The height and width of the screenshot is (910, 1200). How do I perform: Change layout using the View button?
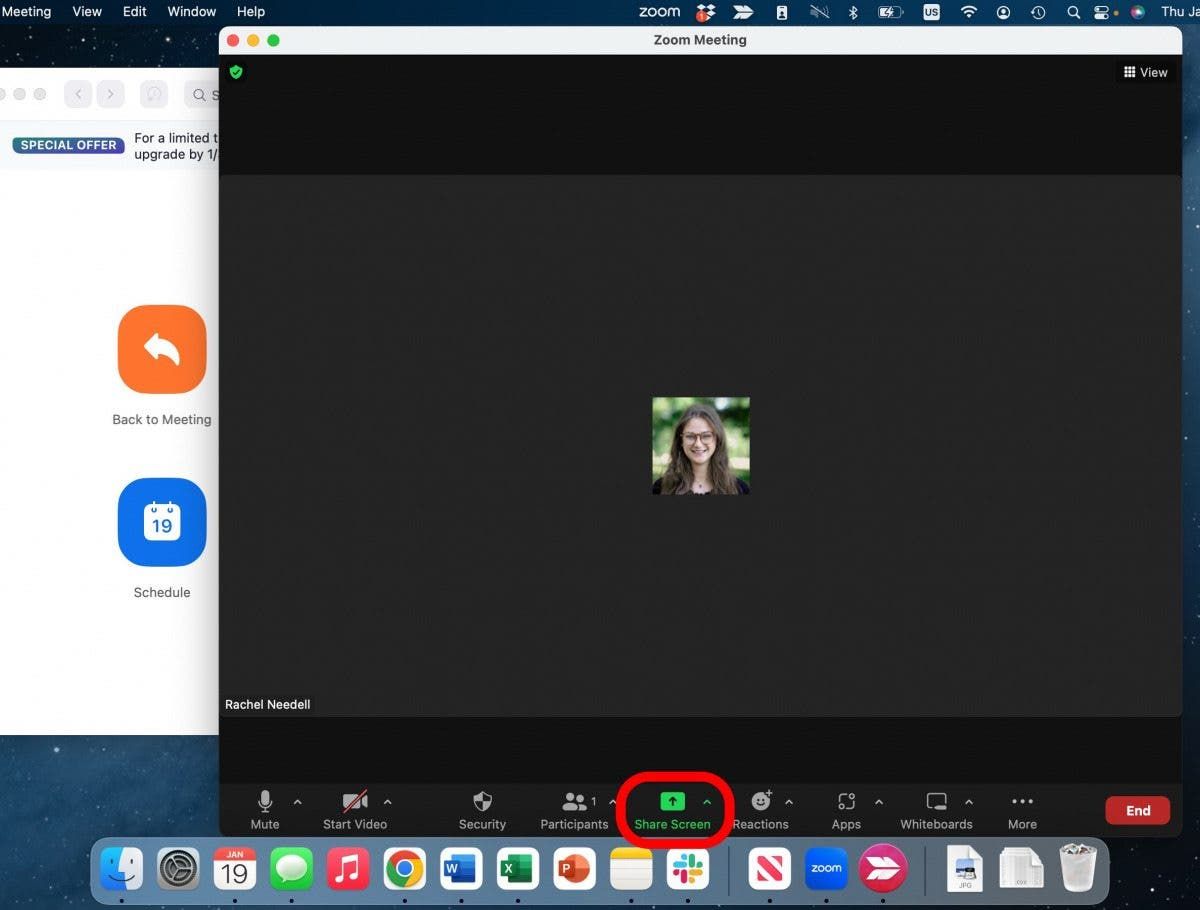click(1145, 72)
